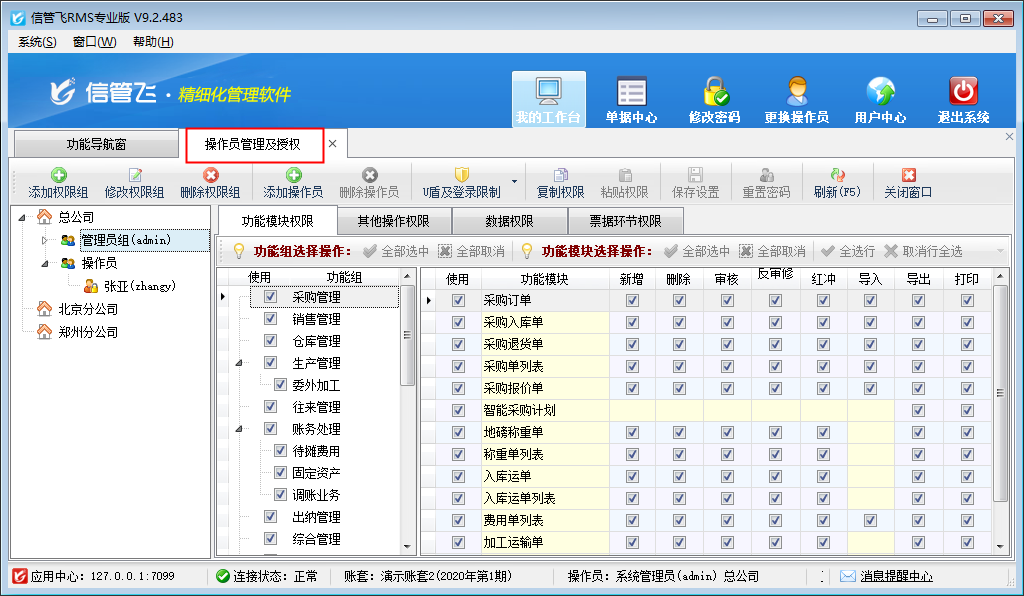This screenshot has width=1024, height=596.
Task: Toggle 固定资产 checkbox
Action: click(x=280, y=472)
